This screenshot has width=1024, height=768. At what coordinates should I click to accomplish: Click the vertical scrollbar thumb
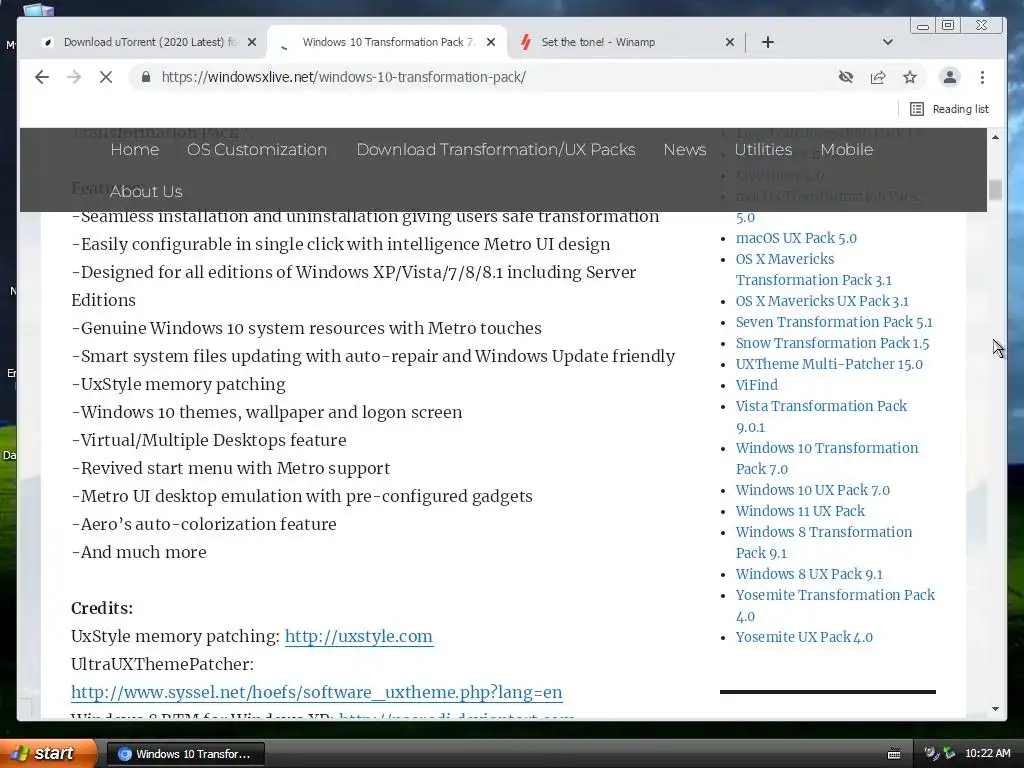995,189
